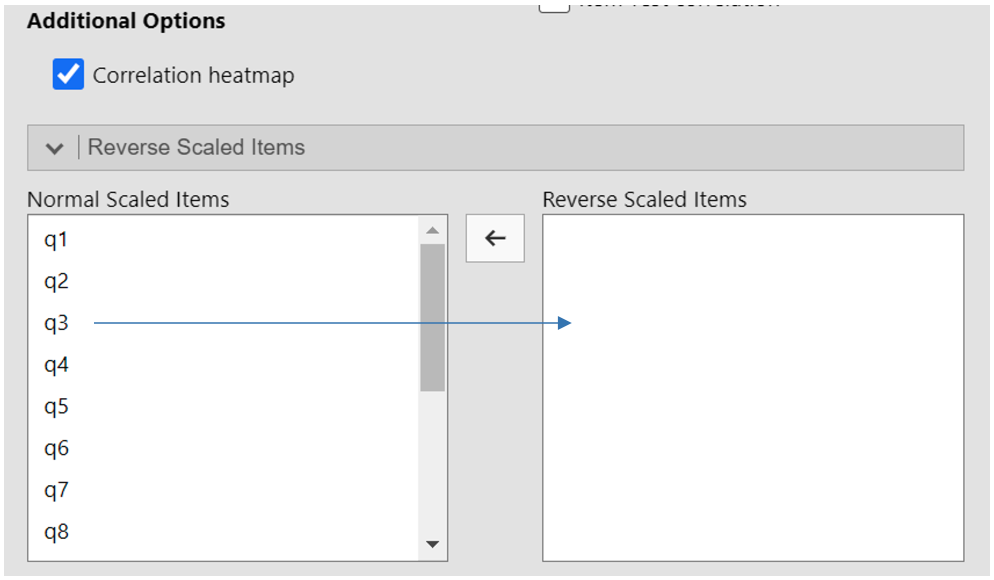
Task: Uncheck the Correlation heatmap checkbox
Action: 68,75
